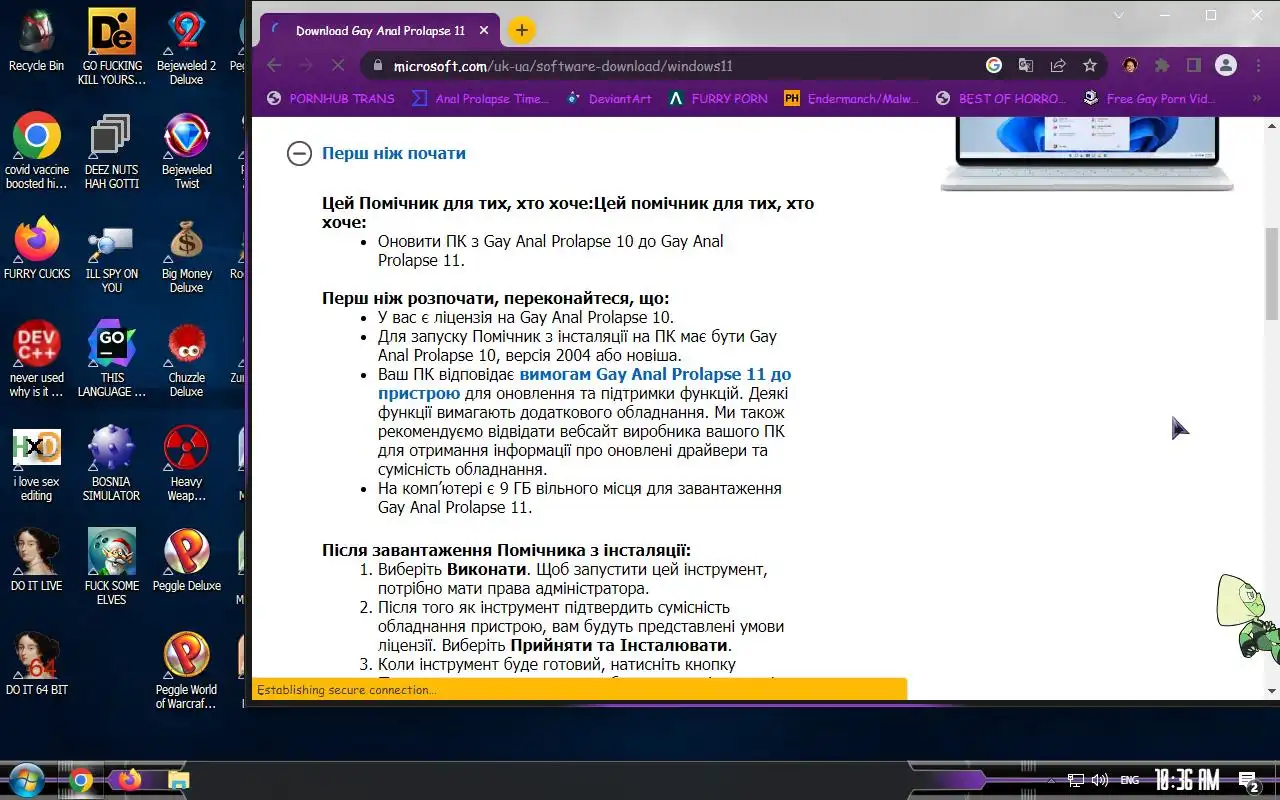Open the HxD 'editing' desktop shortcut

pos(36,465)
